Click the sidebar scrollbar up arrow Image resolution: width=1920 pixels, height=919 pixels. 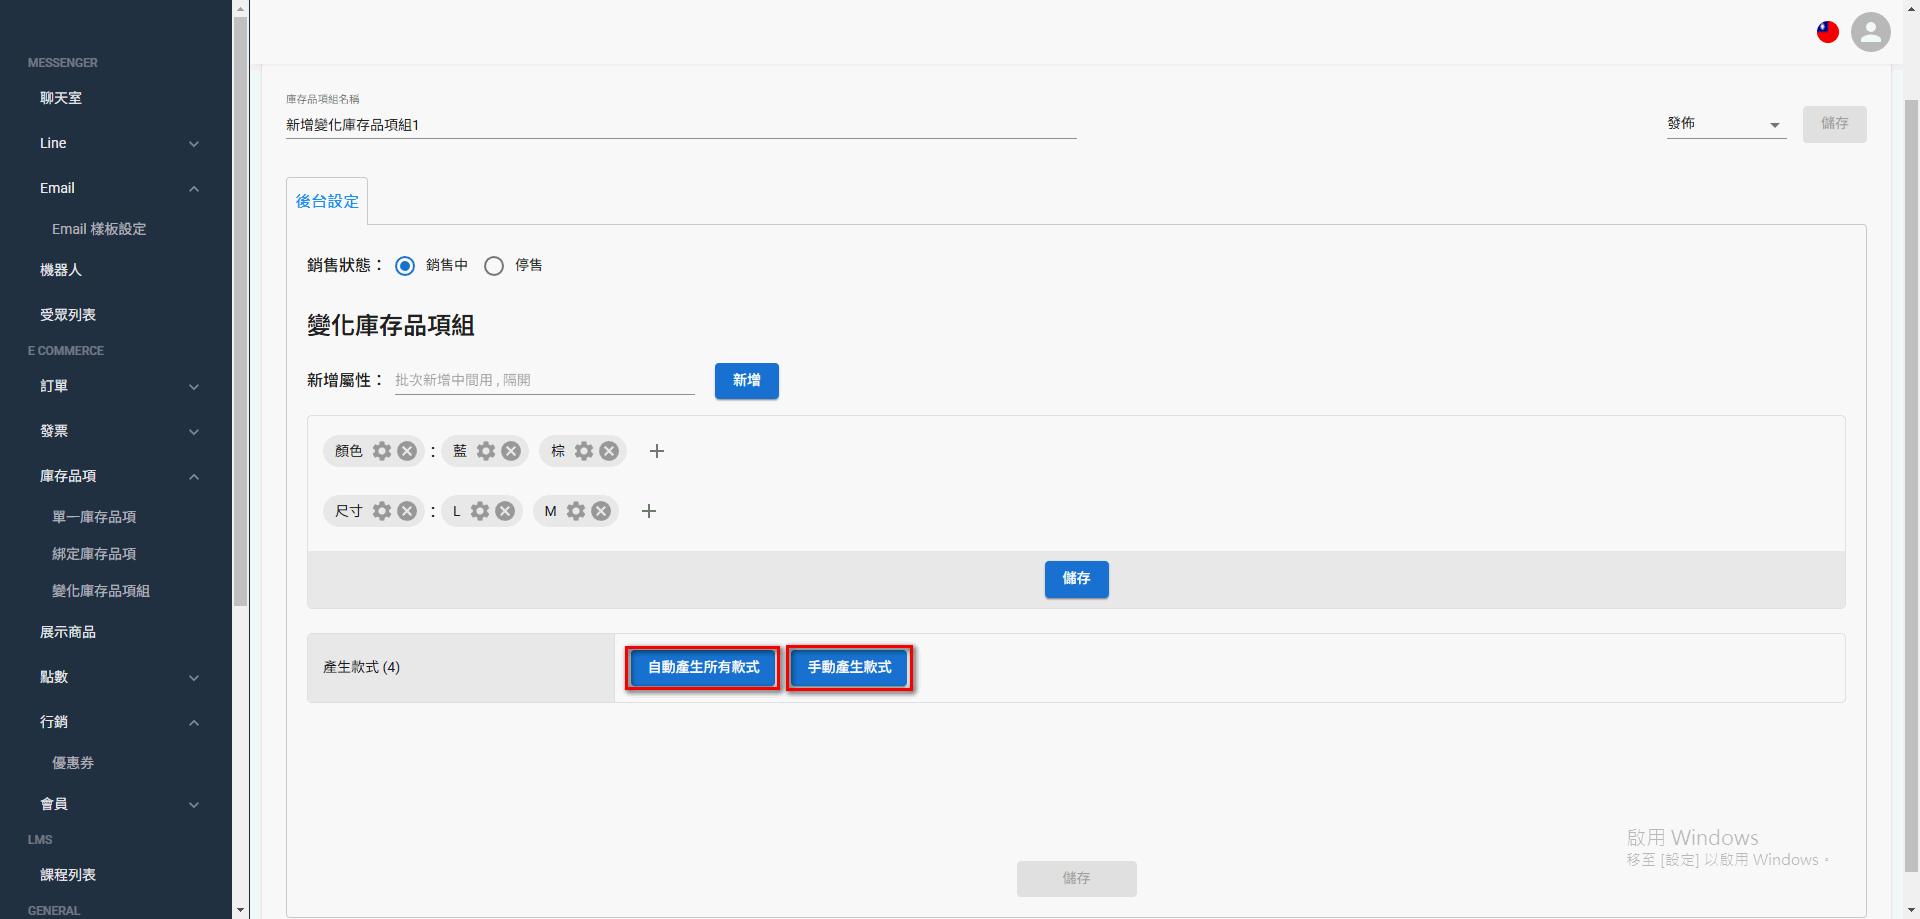241,8
